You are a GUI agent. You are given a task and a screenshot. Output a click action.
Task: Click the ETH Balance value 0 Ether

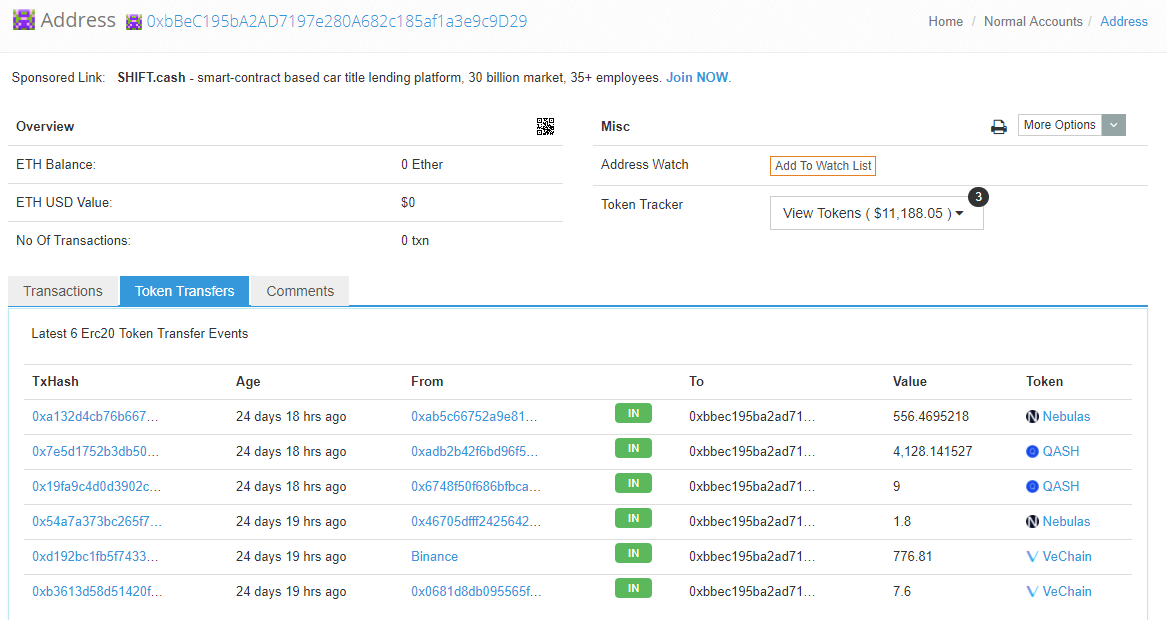click(422, 164)
